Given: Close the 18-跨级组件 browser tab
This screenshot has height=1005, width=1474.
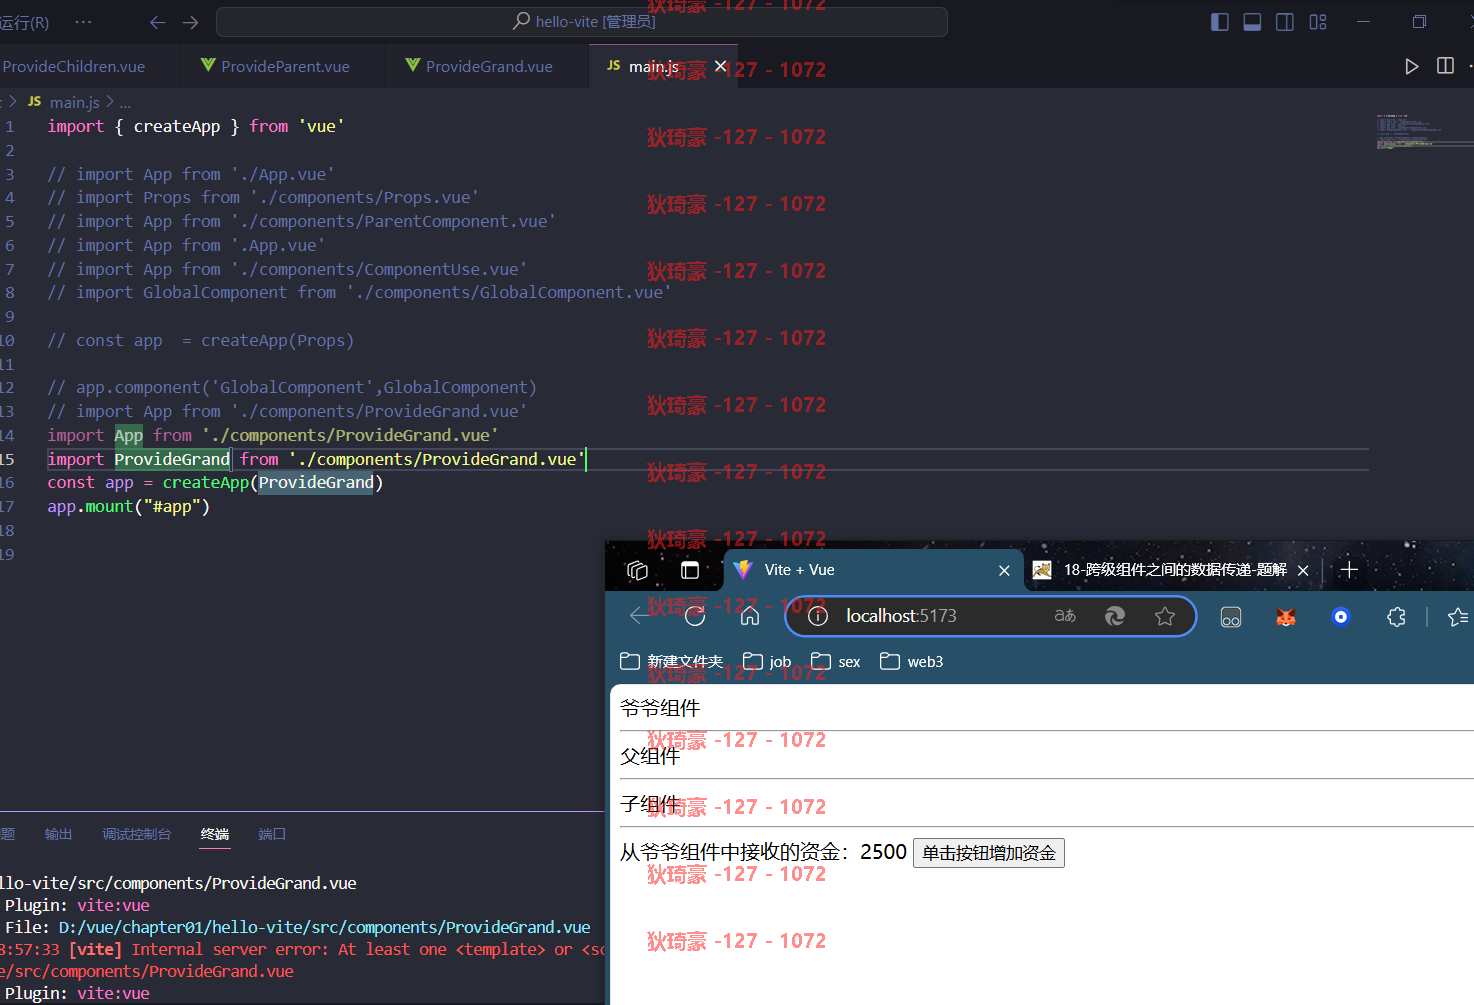Looking at the screenshot, I should coord(1303,570).
